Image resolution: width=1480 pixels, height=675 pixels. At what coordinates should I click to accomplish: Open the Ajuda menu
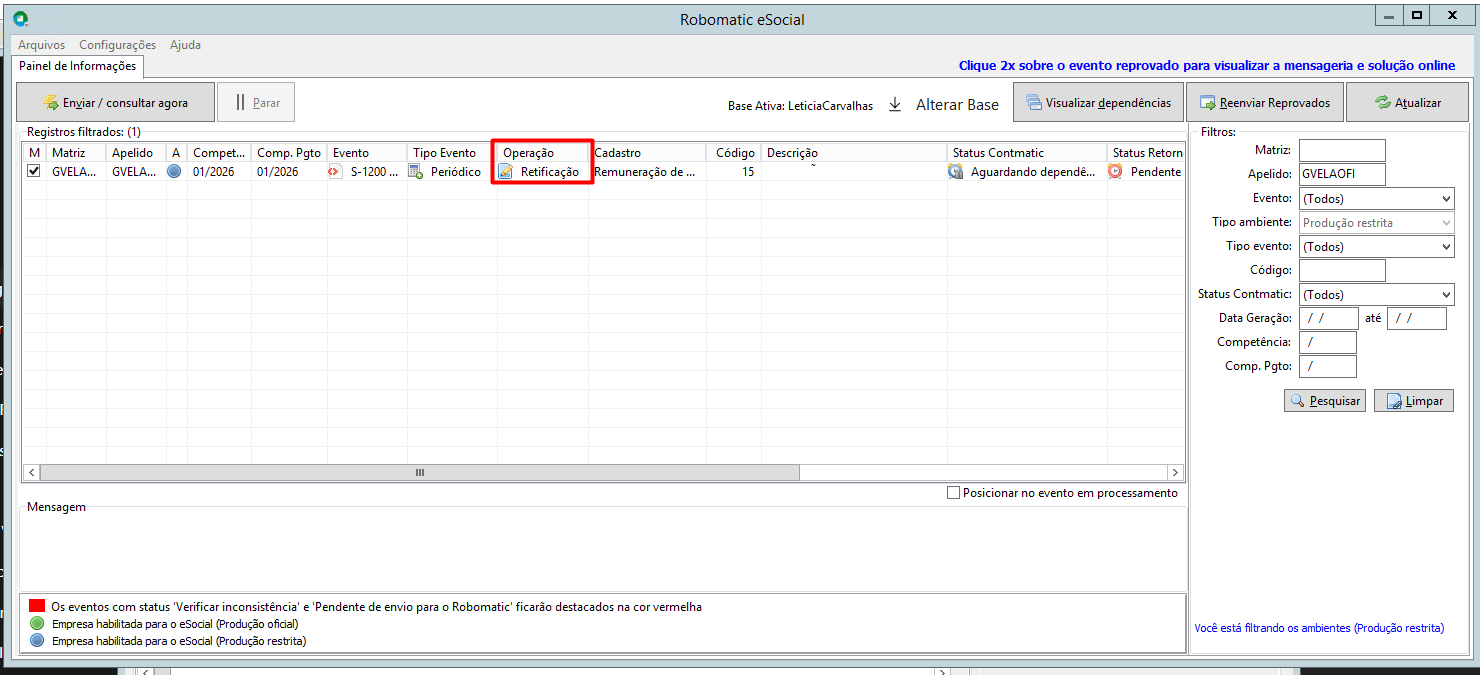pyautogui.click(x=186, y=45)
